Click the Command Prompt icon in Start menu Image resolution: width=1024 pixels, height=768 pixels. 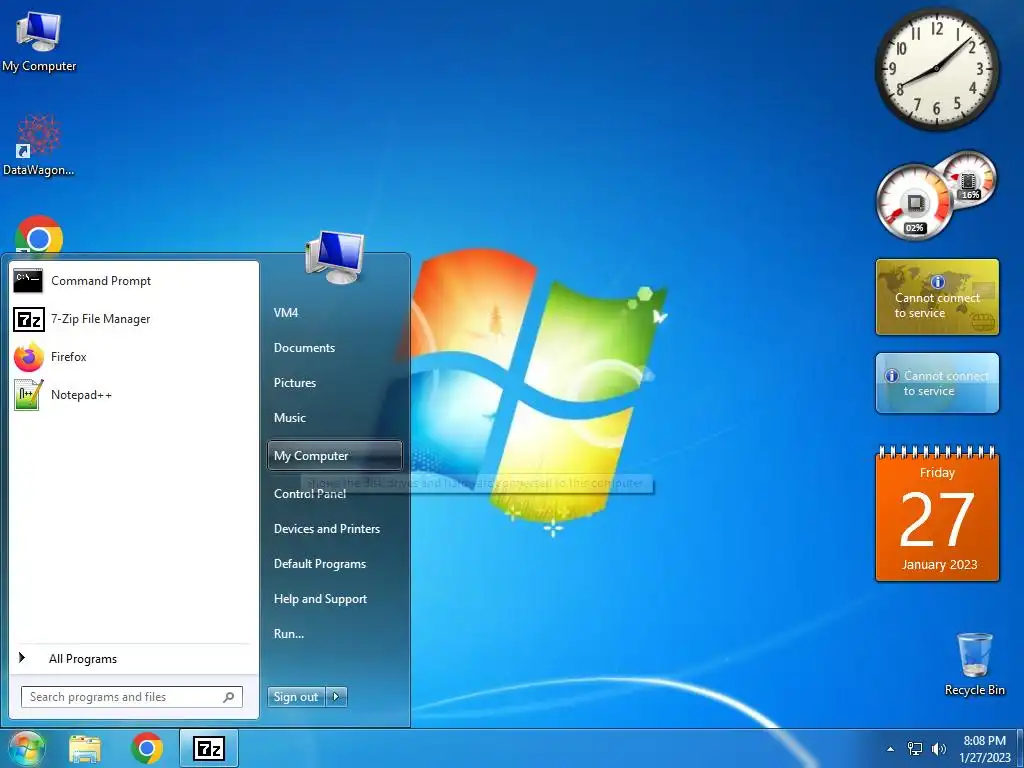[28, 281]
